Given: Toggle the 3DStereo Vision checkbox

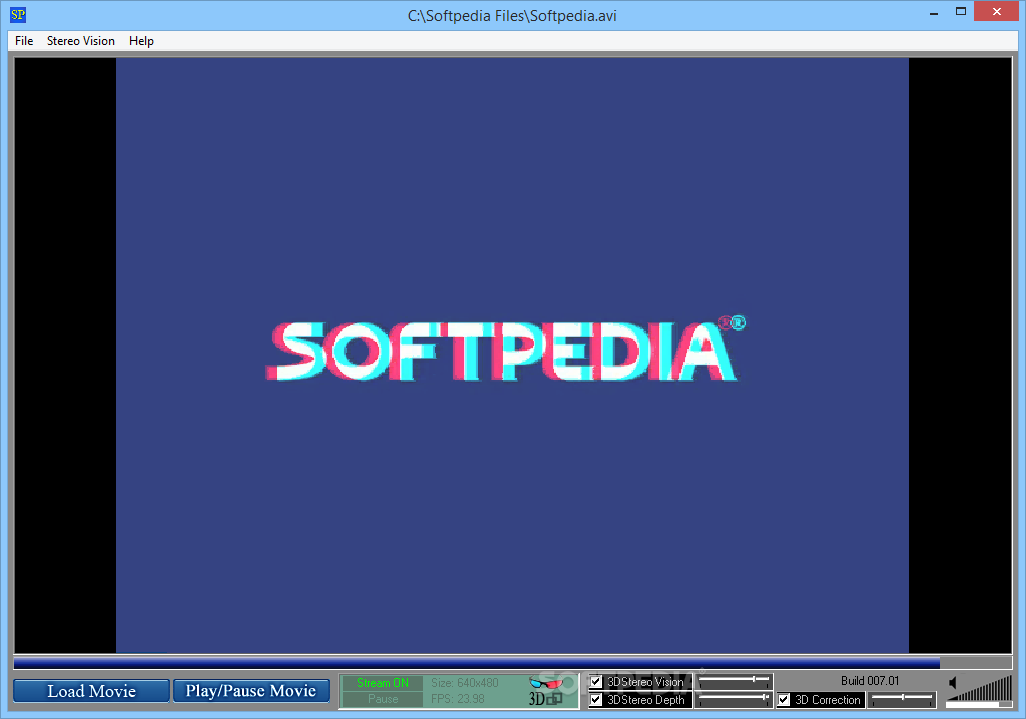Looking at the screenshot, I should tap(596, 682).
